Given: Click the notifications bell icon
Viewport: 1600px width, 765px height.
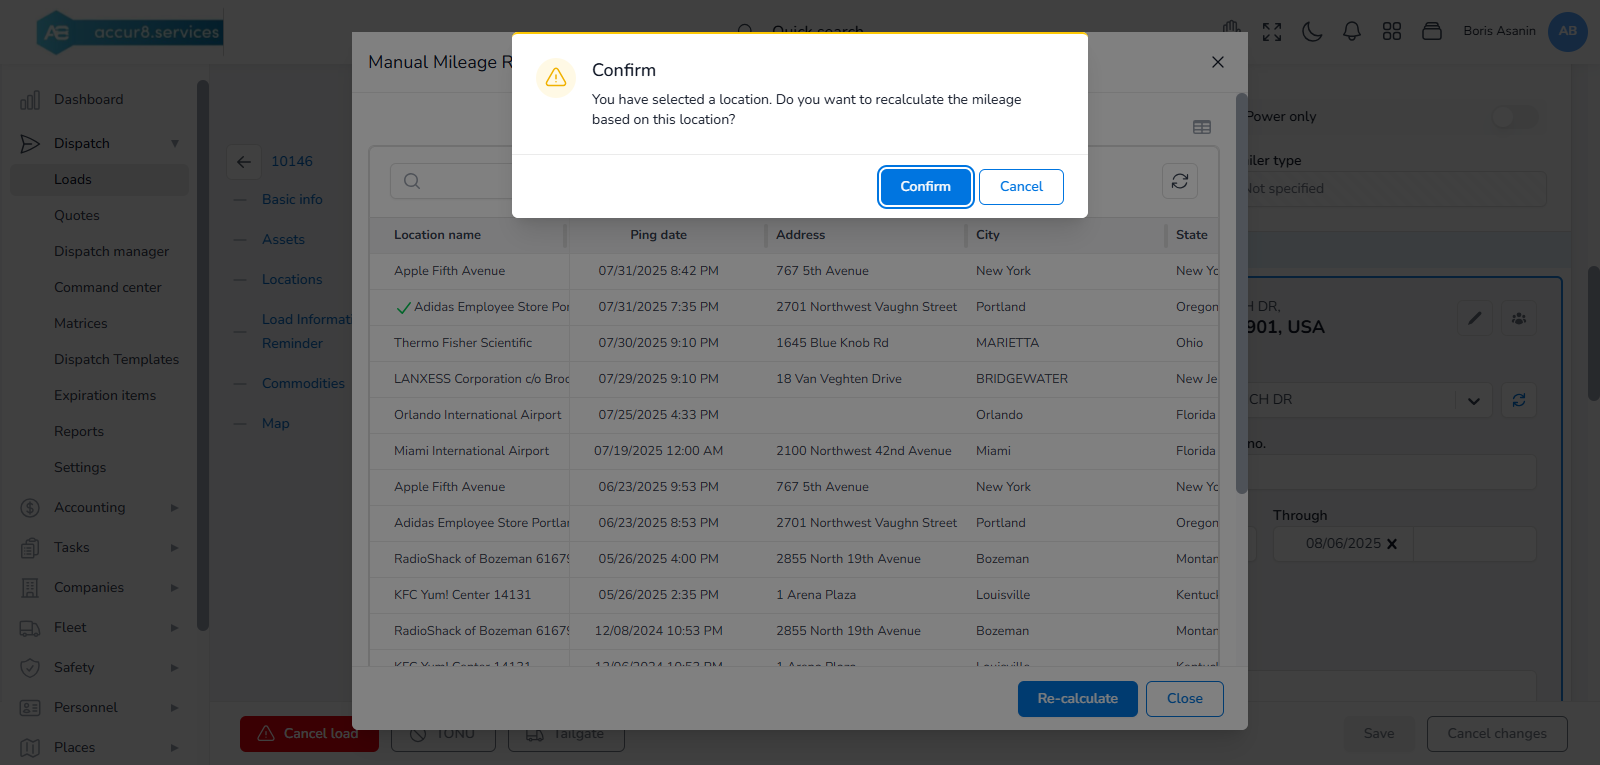Looking at the screenshot, I should pyautogui.click(x=1352, y=31).
